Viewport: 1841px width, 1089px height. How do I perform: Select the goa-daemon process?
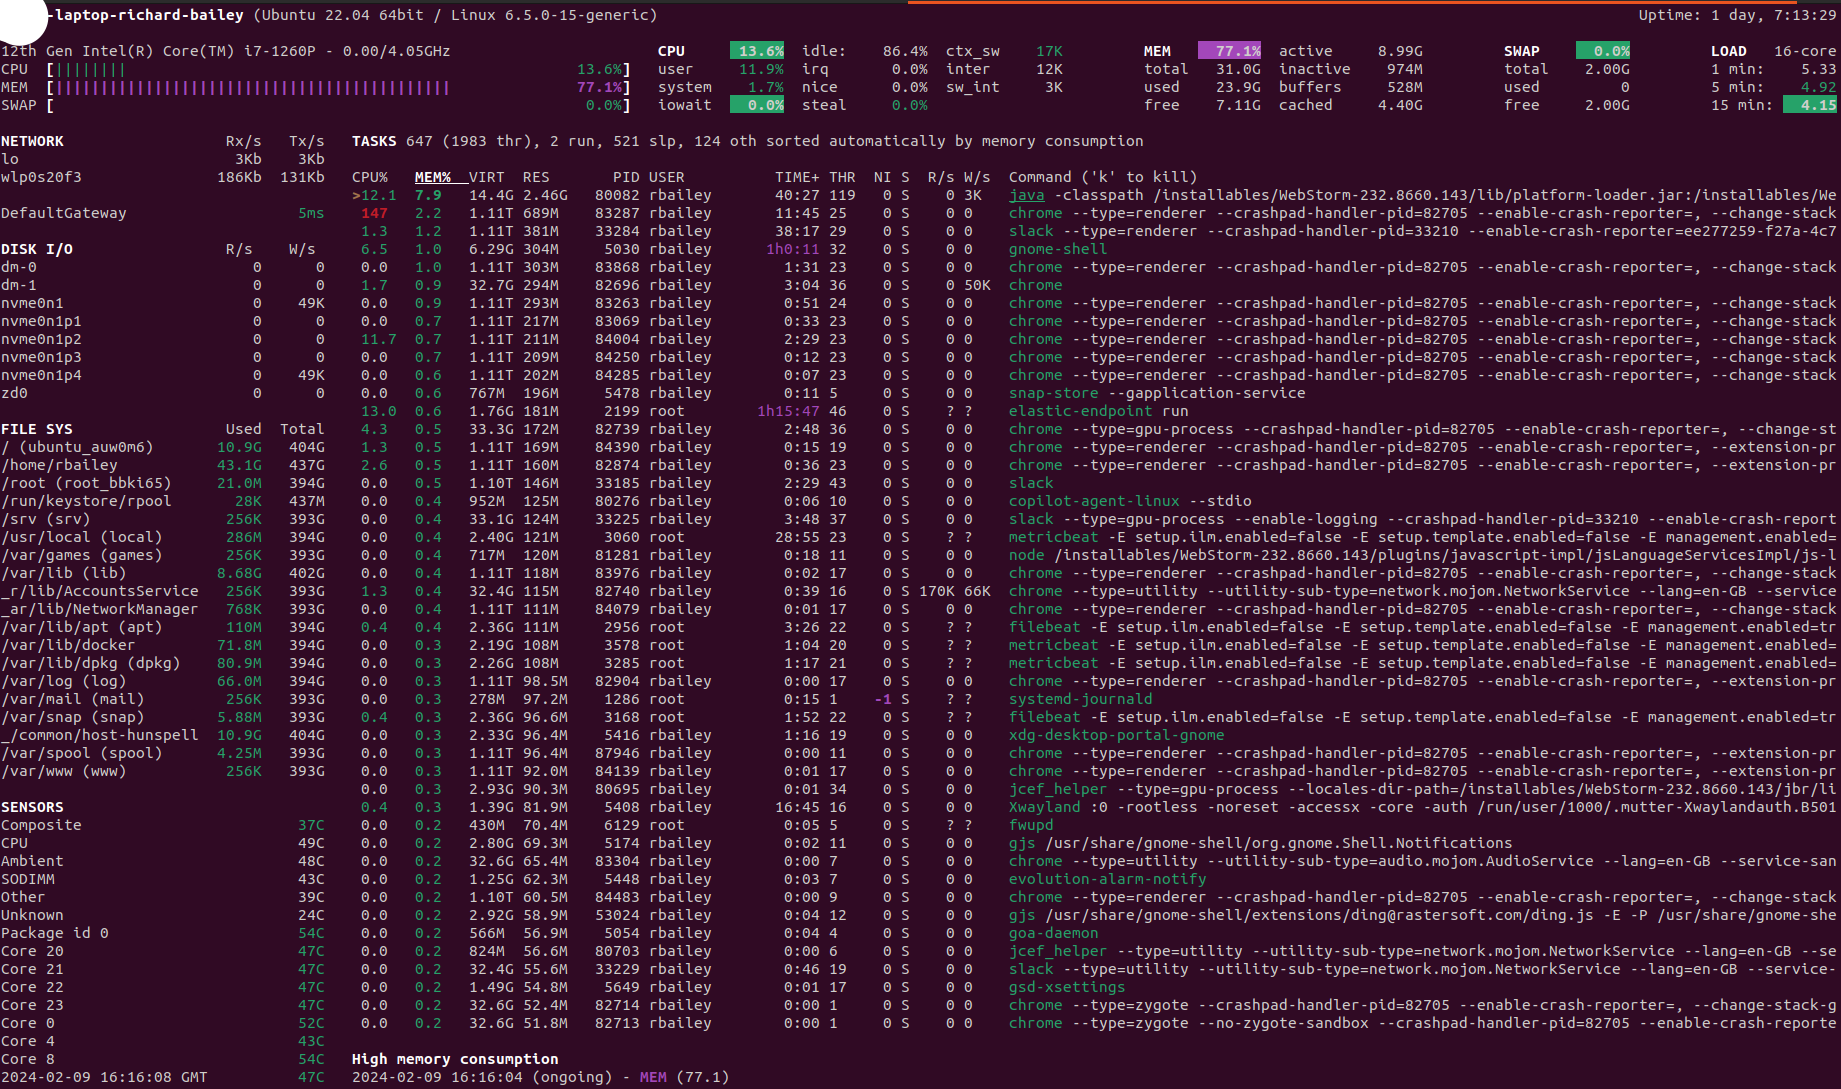click(1053, 933)
